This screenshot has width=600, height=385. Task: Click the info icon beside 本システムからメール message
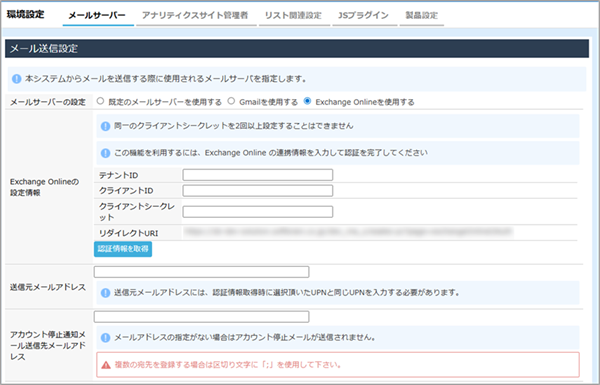[16, 79]
